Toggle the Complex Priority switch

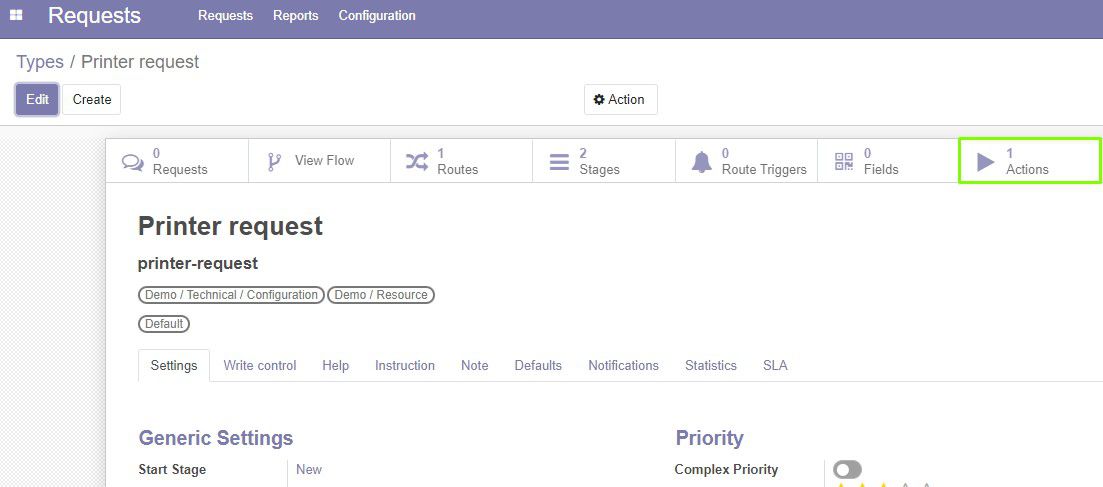point(847,469)
